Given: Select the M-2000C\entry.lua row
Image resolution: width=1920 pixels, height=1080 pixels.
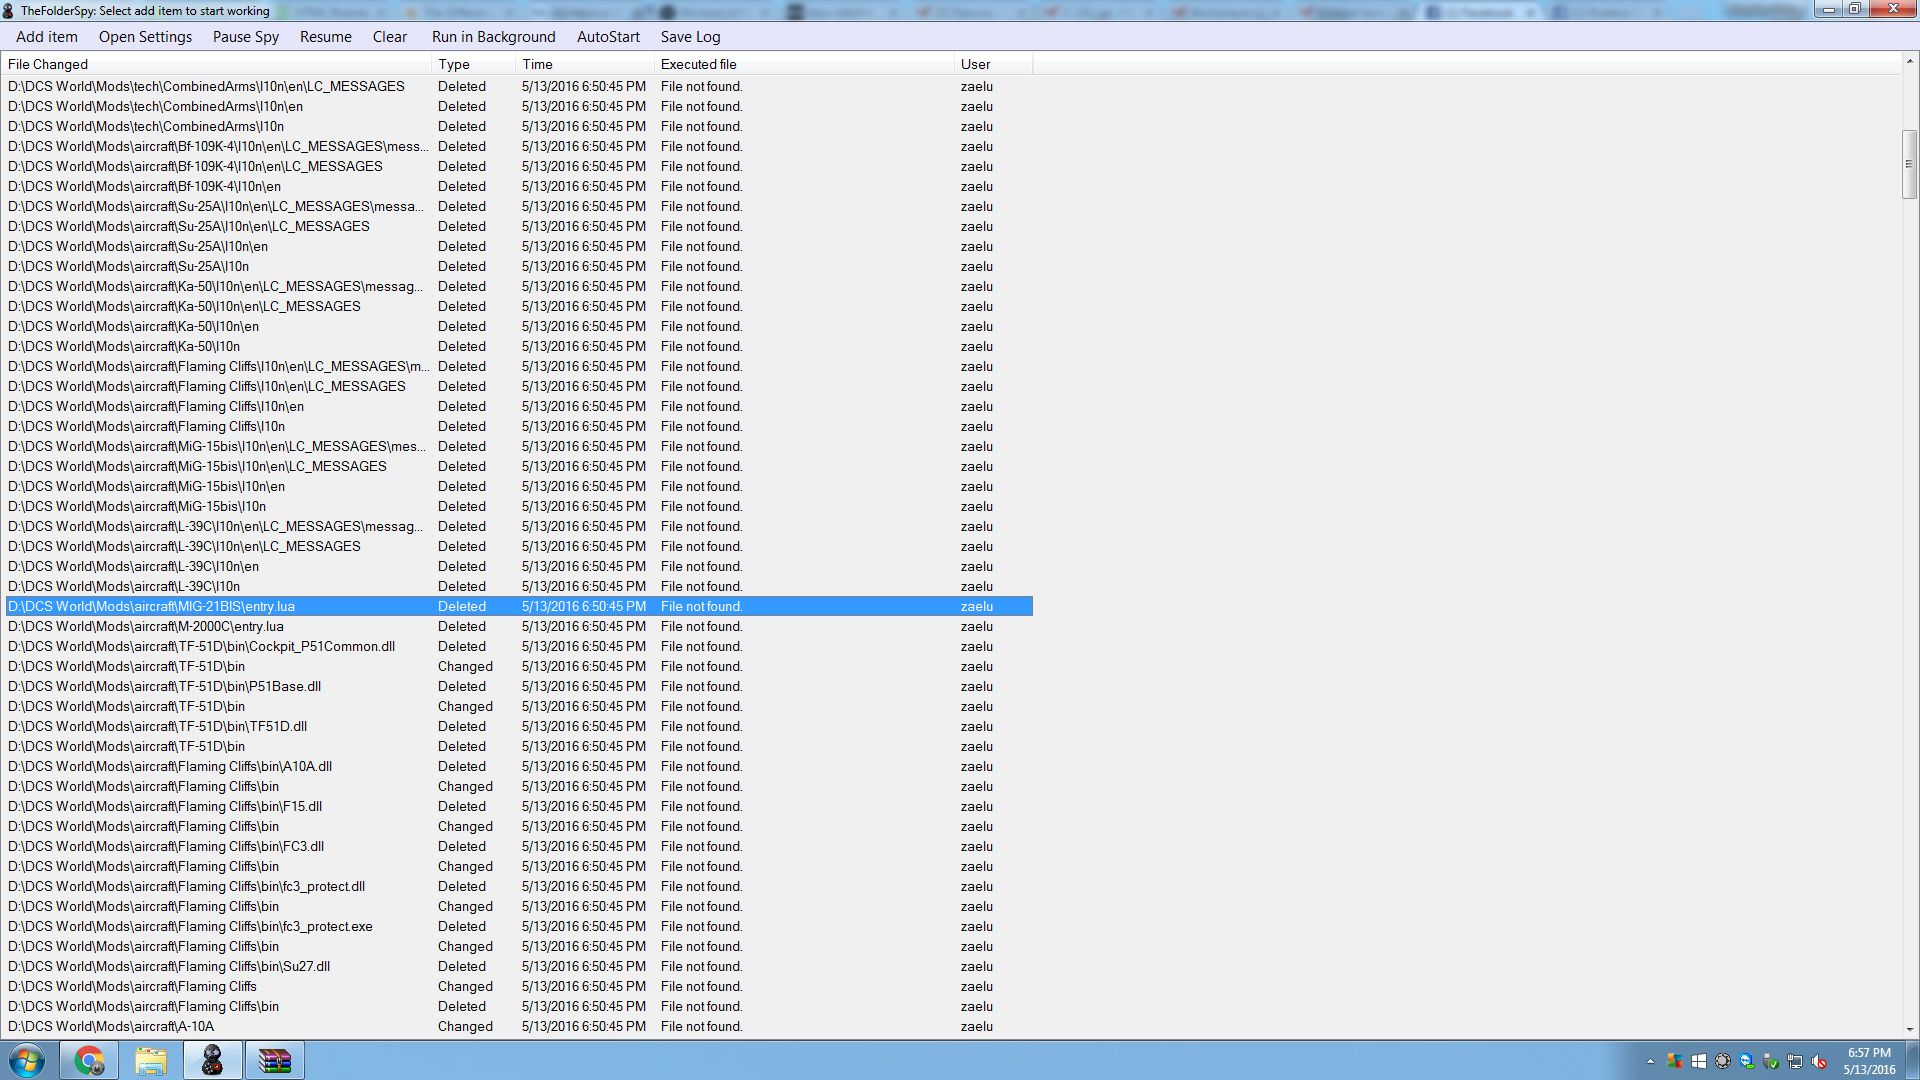Looking at the screenshot, I should 519,626.
